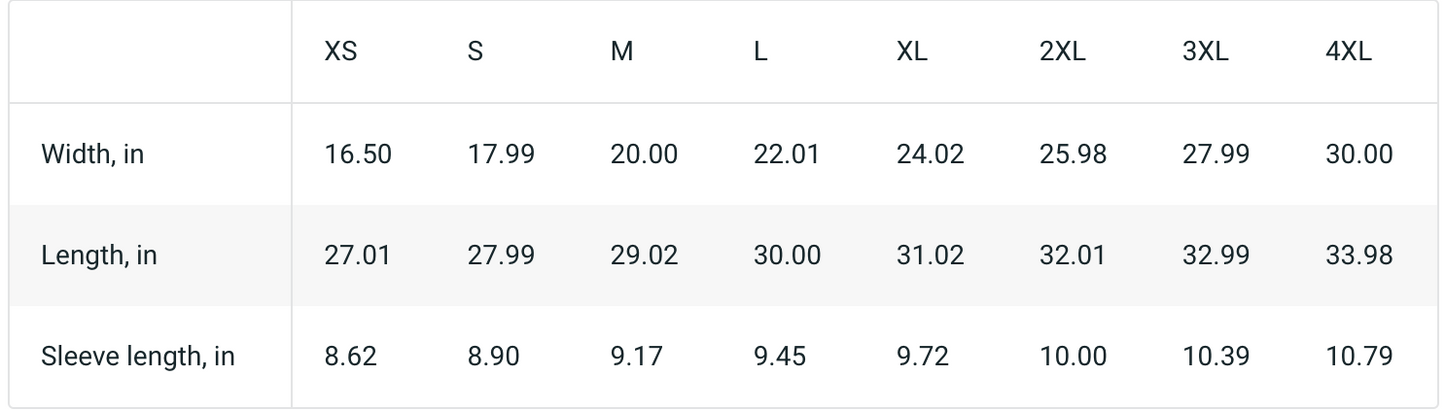Select the 2XL sleeve length value 10.00
This screenshot has width=1445, height=410.
point(1073,357)
